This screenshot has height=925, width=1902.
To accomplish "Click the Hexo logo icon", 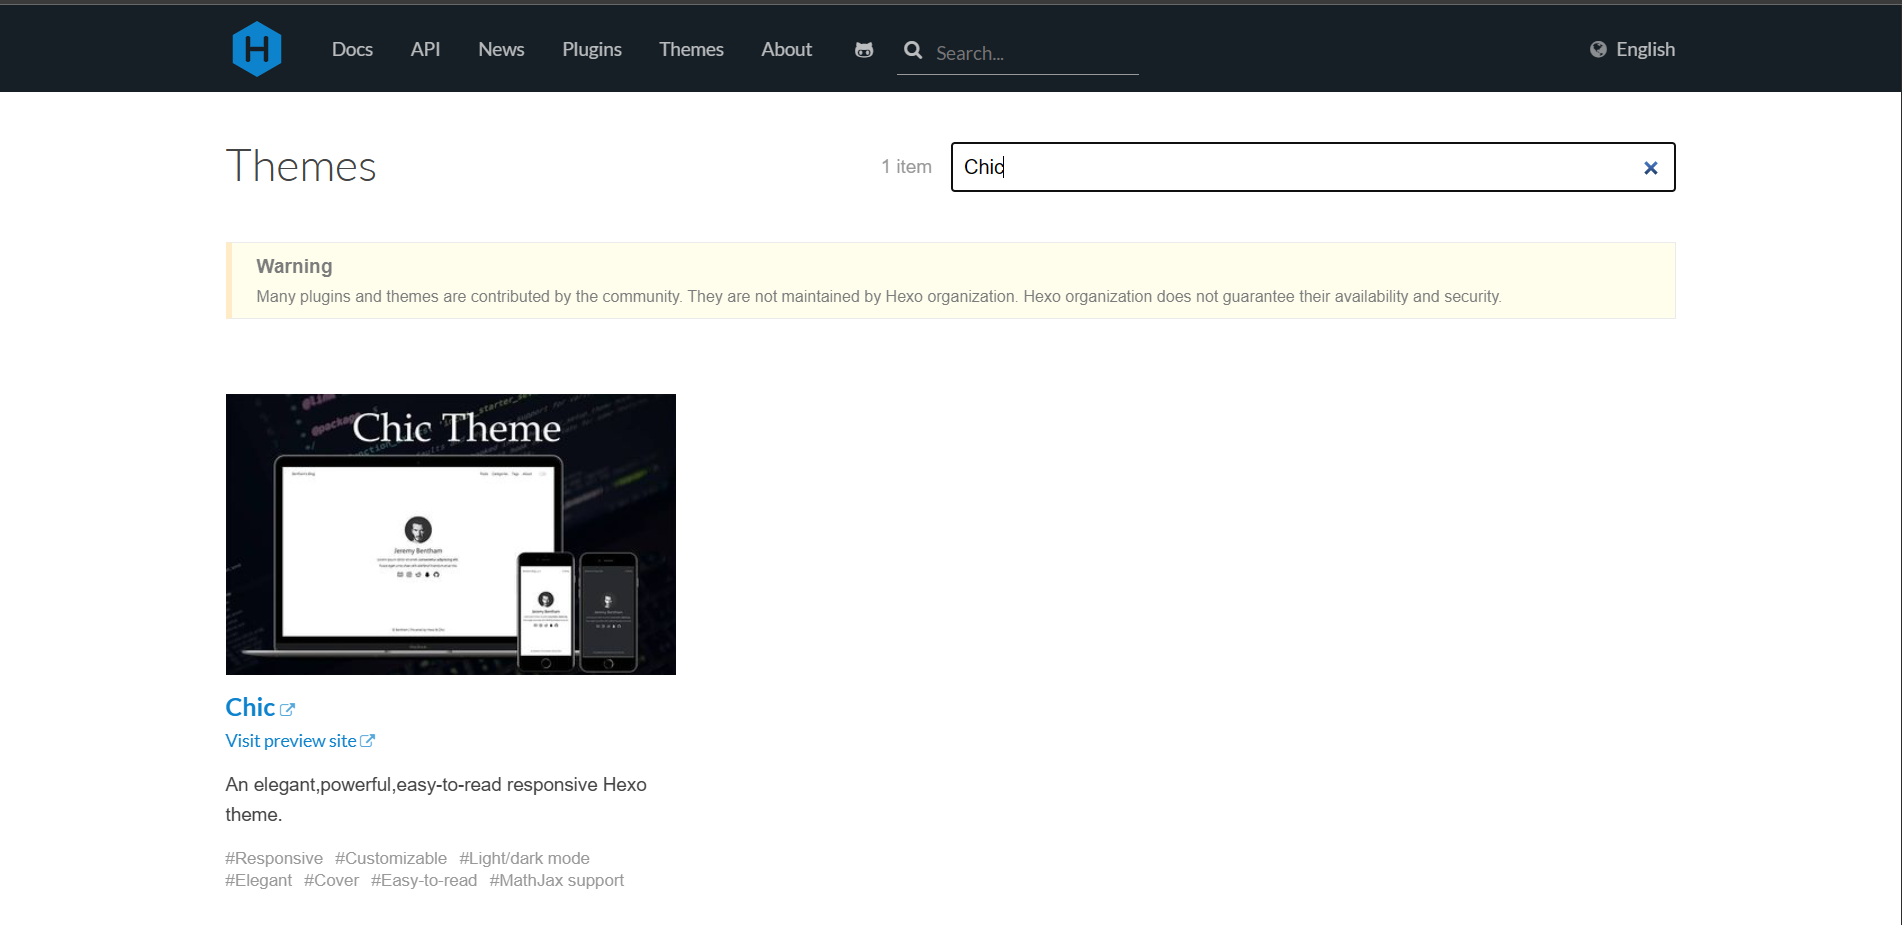I will tap(257, 49).
